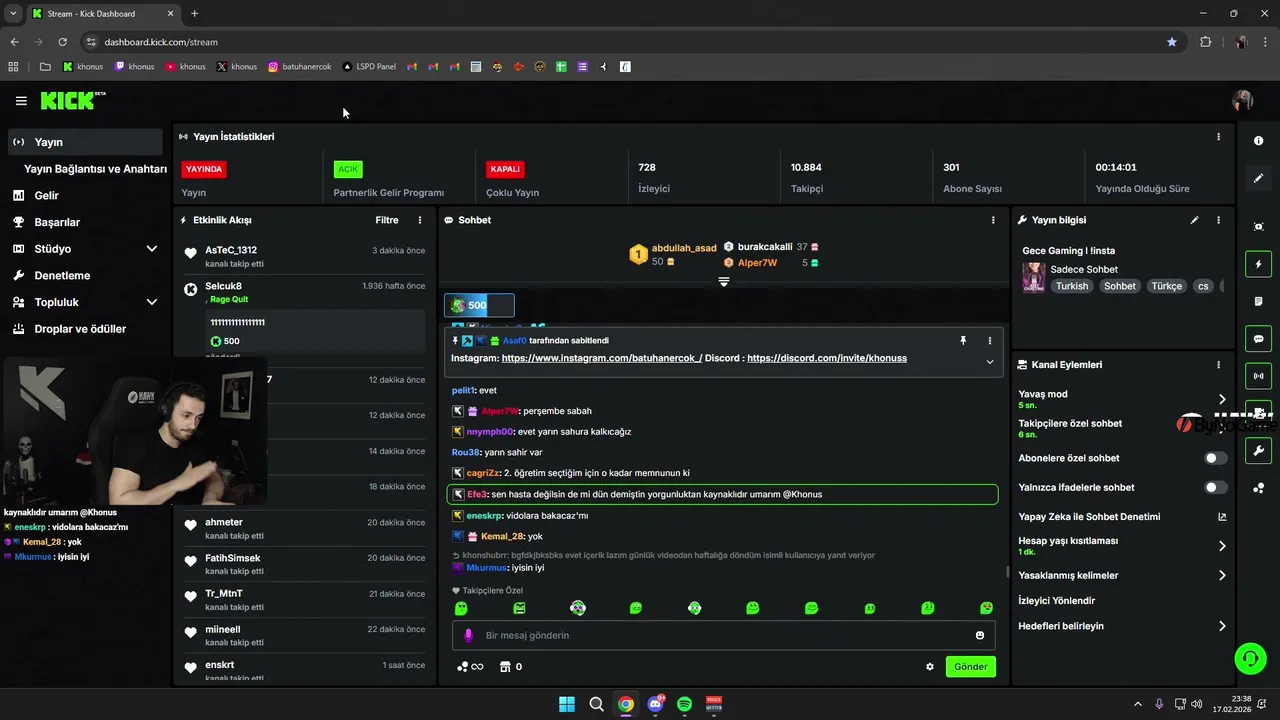Open the hamburger menu beside the Kick logo
This screenshot has height=720, width=1280.
[21, 101]
